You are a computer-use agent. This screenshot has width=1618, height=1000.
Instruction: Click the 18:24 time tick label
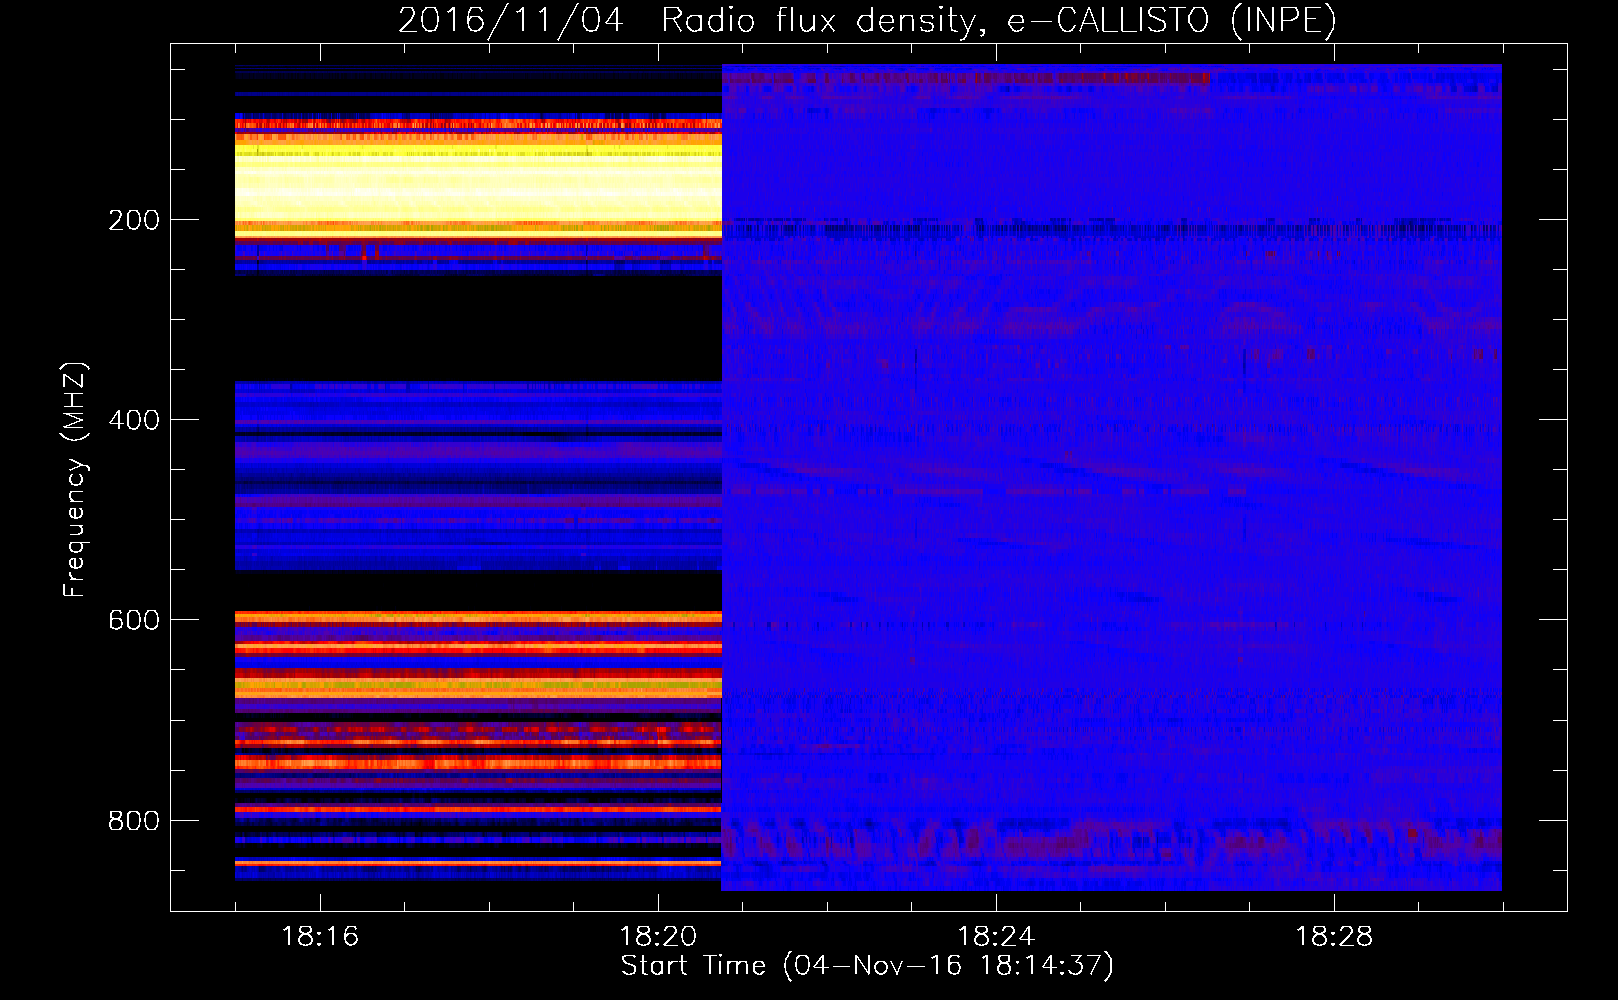[996, 936]
